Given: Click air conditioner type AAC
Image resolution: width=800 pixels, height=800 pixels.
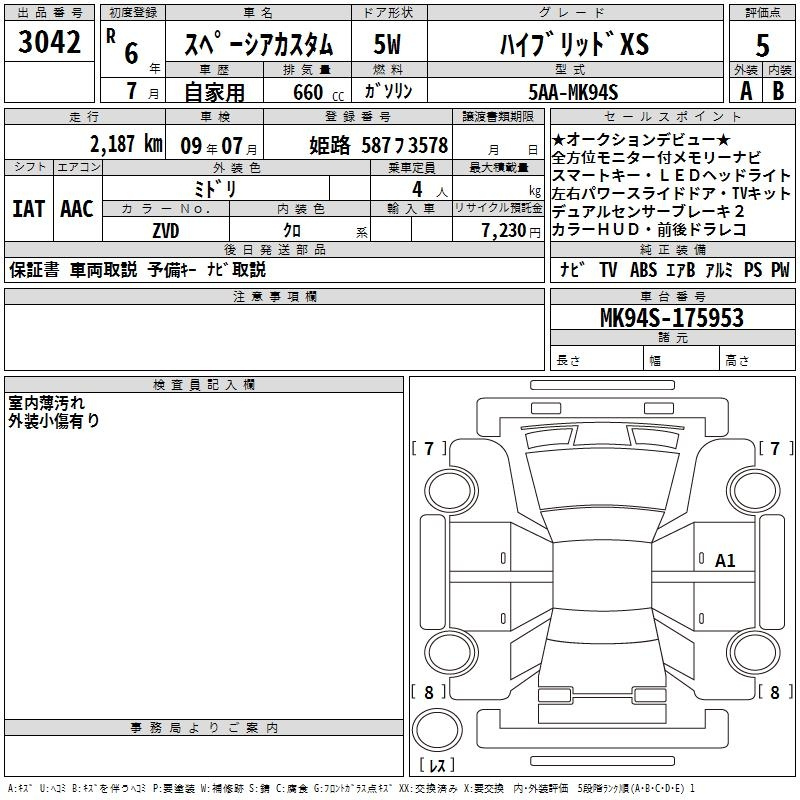Looking at the screenshot, I should (77, 209).
